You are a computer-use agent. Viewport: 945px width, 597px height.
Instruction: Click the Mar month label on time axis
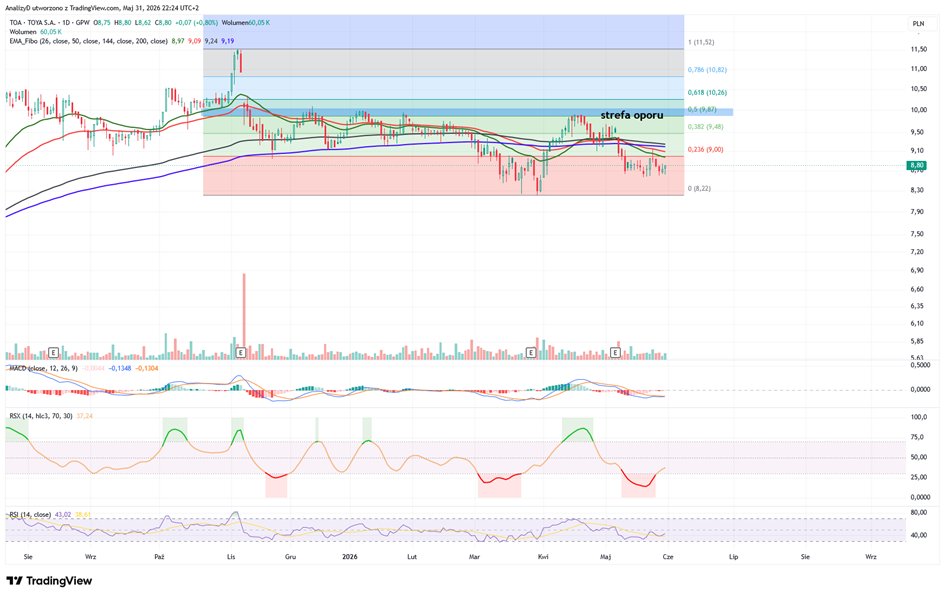(474, 557)
